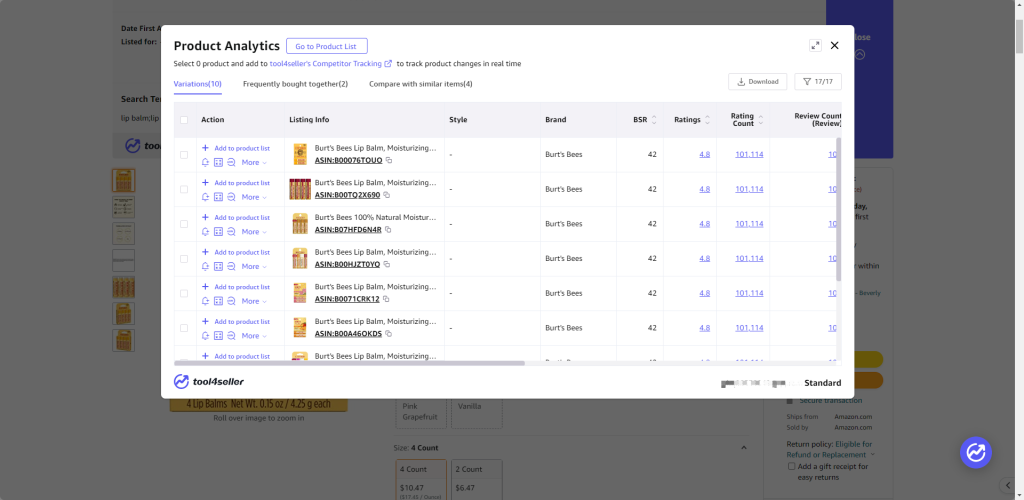This screenshot has height=500, width=1024.
Task: Click the horizontal scrollbar of the table
Action: [x=349, y=363]
